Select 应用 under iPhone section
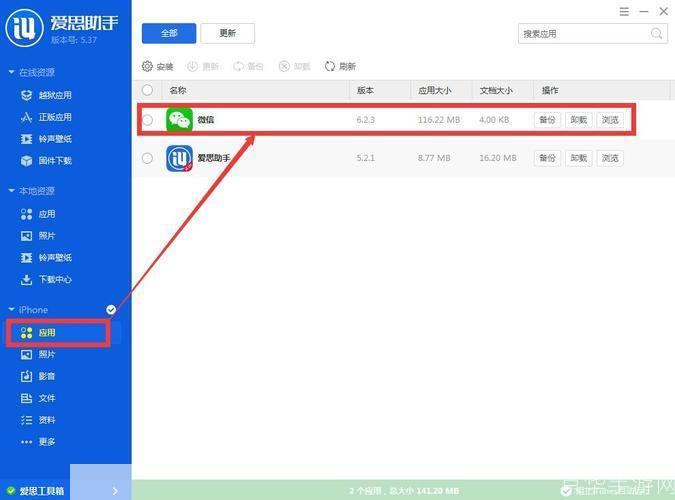The image size is (675, 500). 38,332
